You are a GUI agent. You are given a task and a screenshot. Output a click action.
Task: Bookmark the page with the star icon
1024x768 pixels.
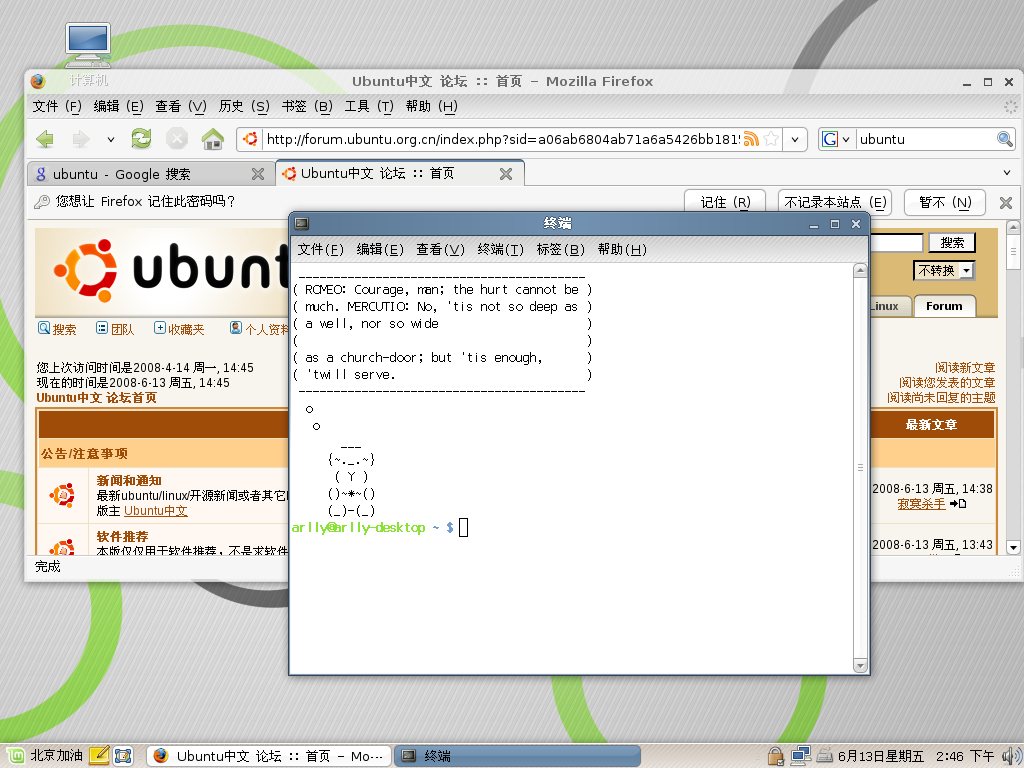[x=771, y=138]
